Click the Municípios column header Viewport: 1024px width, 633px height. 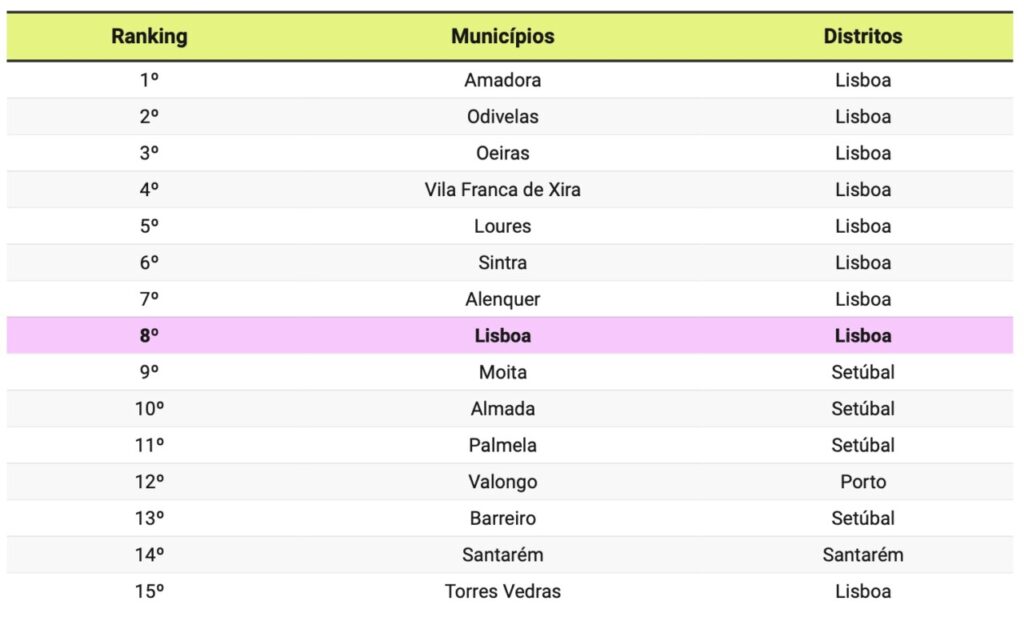point(502,36)
